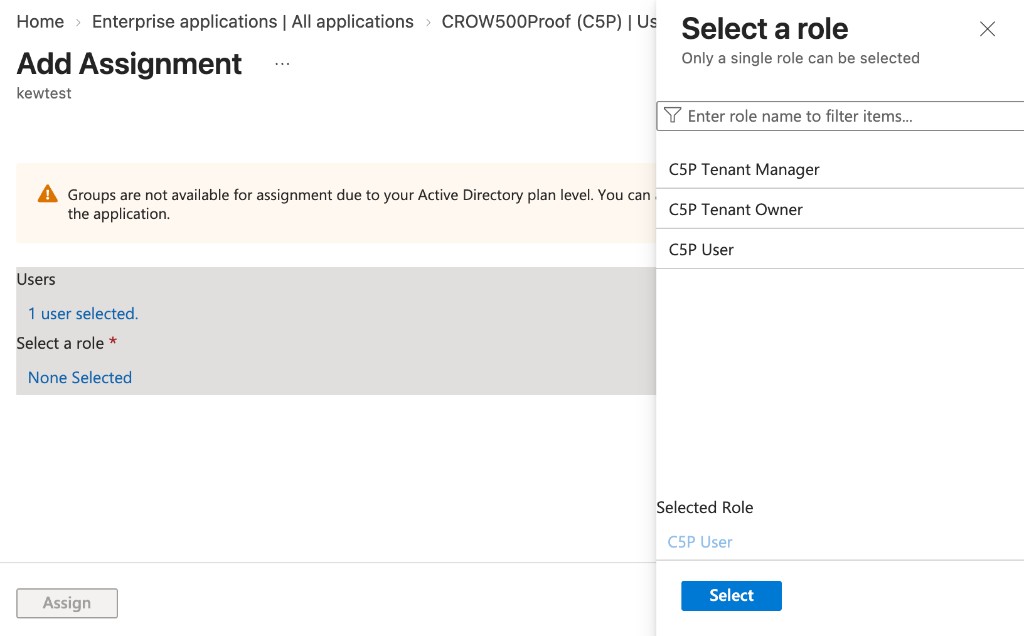Click the Assign button
Image resolution: width=1024 pixels, height=636 pixels.
67,603
